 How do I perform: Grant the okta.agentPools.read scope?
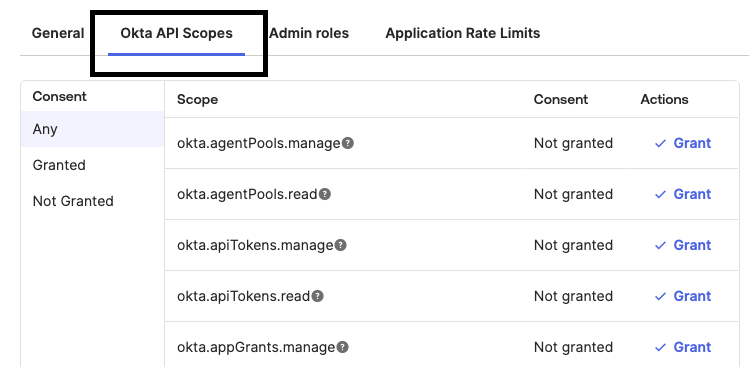pos(683,194)
